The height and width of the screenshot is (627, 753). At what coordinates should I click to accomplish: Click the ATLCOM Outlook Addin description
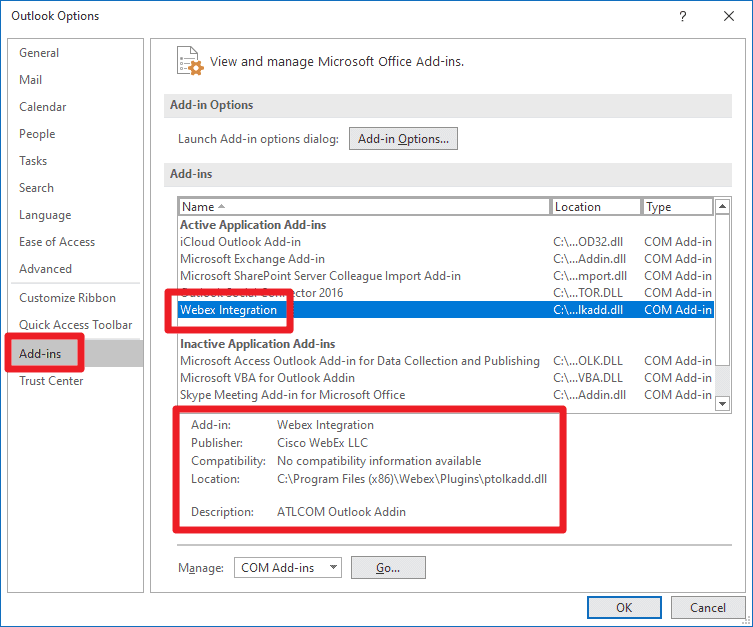pyautogui.click(x=341, y=512)
